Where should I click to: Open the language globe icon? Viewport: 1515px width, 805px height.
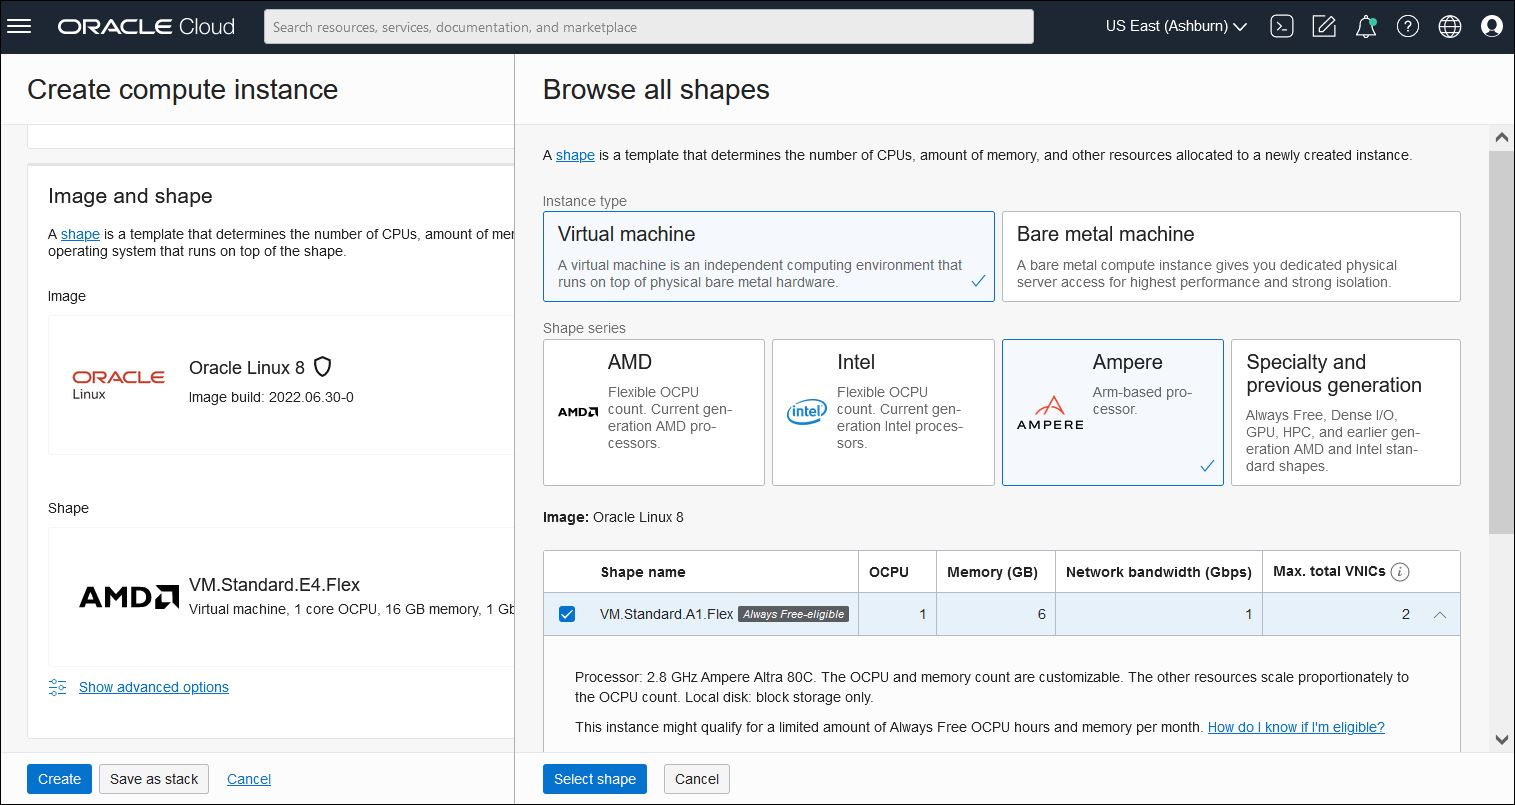1449,26
